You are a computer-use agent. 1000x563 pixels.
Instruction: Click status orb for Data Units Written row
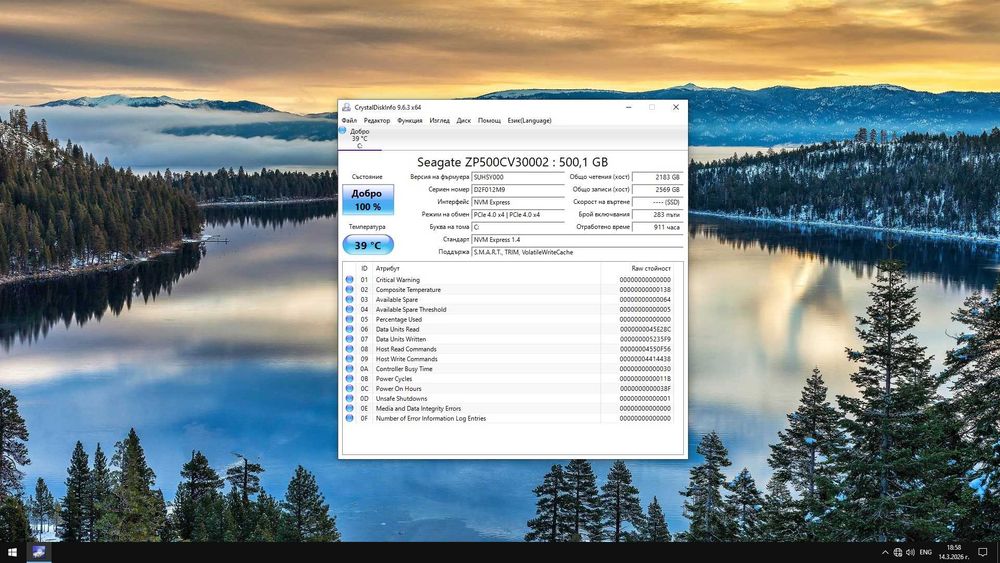[x=349, y=339]
